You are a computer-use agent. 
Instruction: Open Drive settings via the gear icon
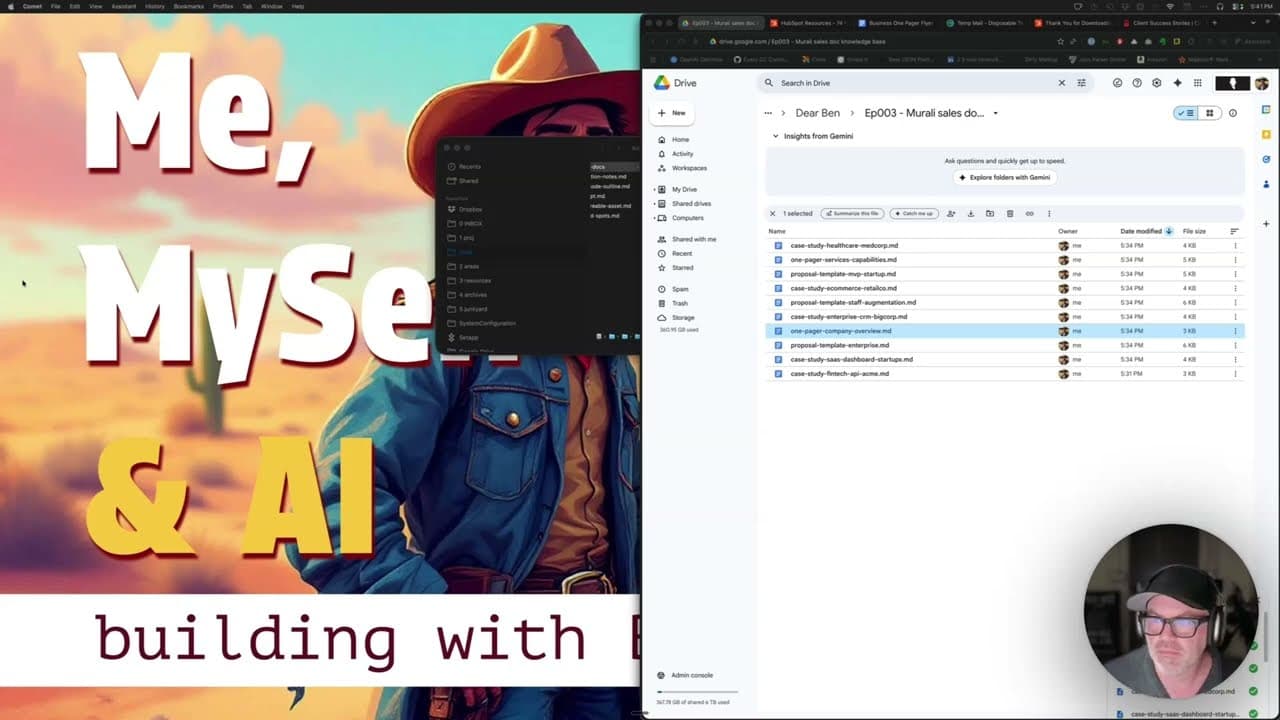(1158, 83)
